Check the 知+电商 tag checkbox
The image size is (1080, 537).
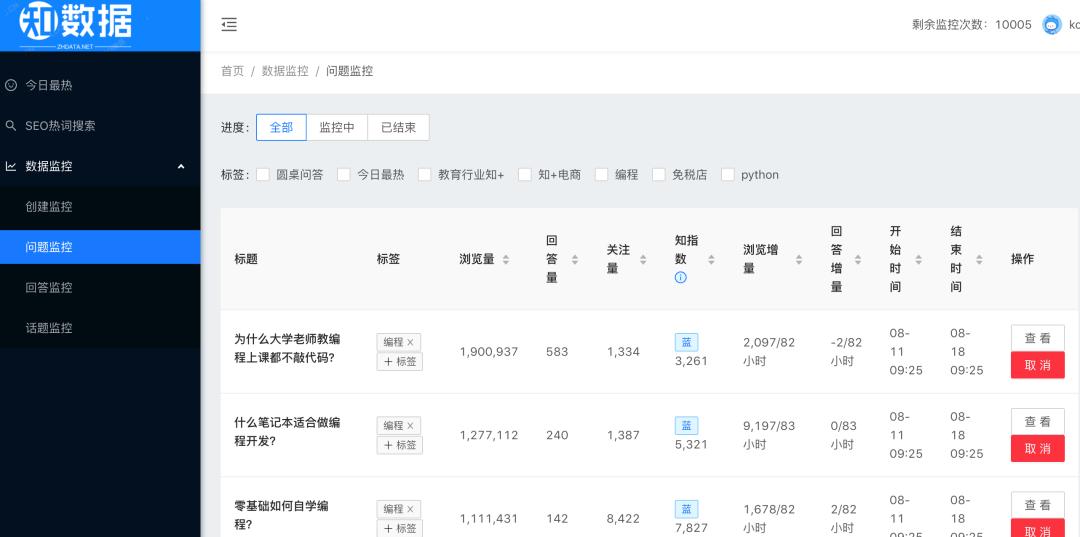(525, 175)
